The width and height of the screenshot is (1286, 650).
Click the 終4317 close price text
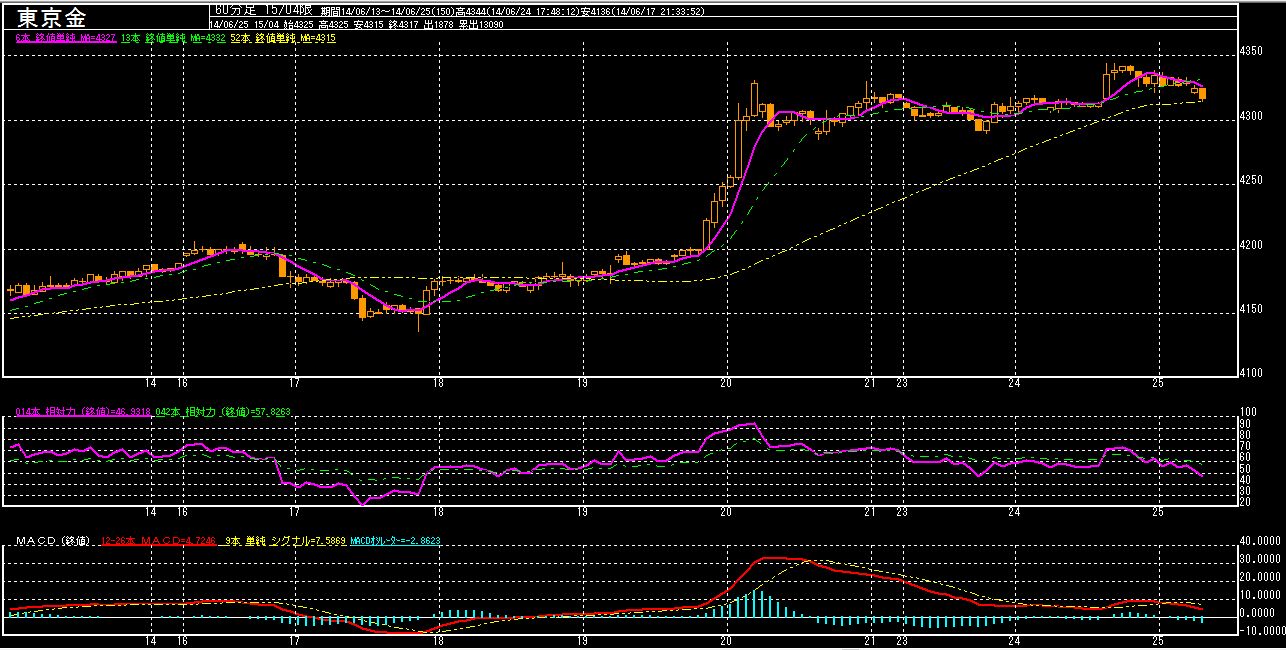pos(404,24)
